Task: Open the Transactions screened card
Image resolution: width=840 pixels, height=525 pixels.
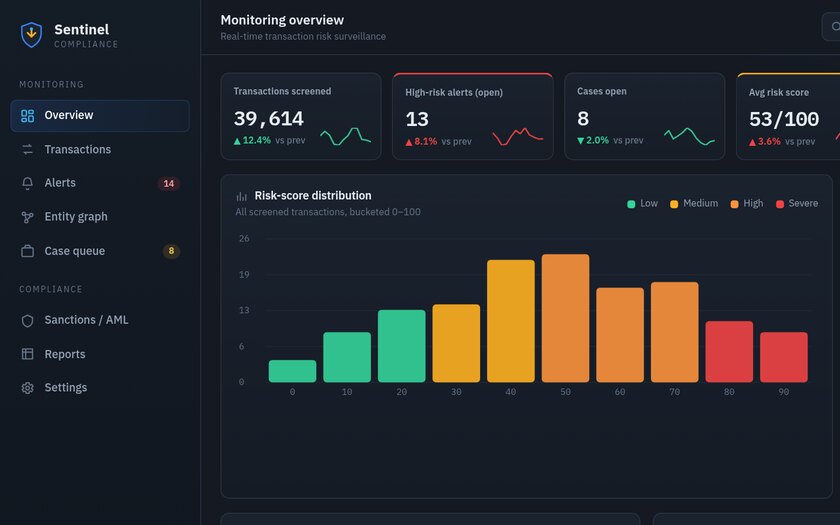Action: coord(301,116)
